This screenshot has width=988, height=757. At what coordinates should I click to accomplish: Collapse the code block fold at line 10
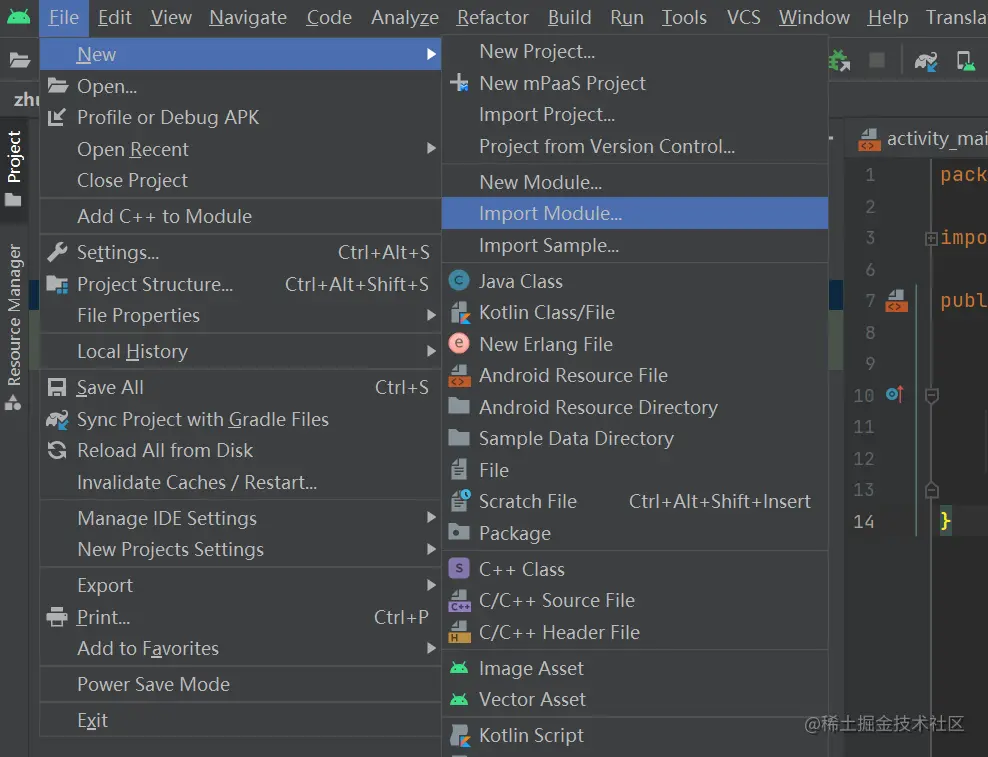pos(932,396)
